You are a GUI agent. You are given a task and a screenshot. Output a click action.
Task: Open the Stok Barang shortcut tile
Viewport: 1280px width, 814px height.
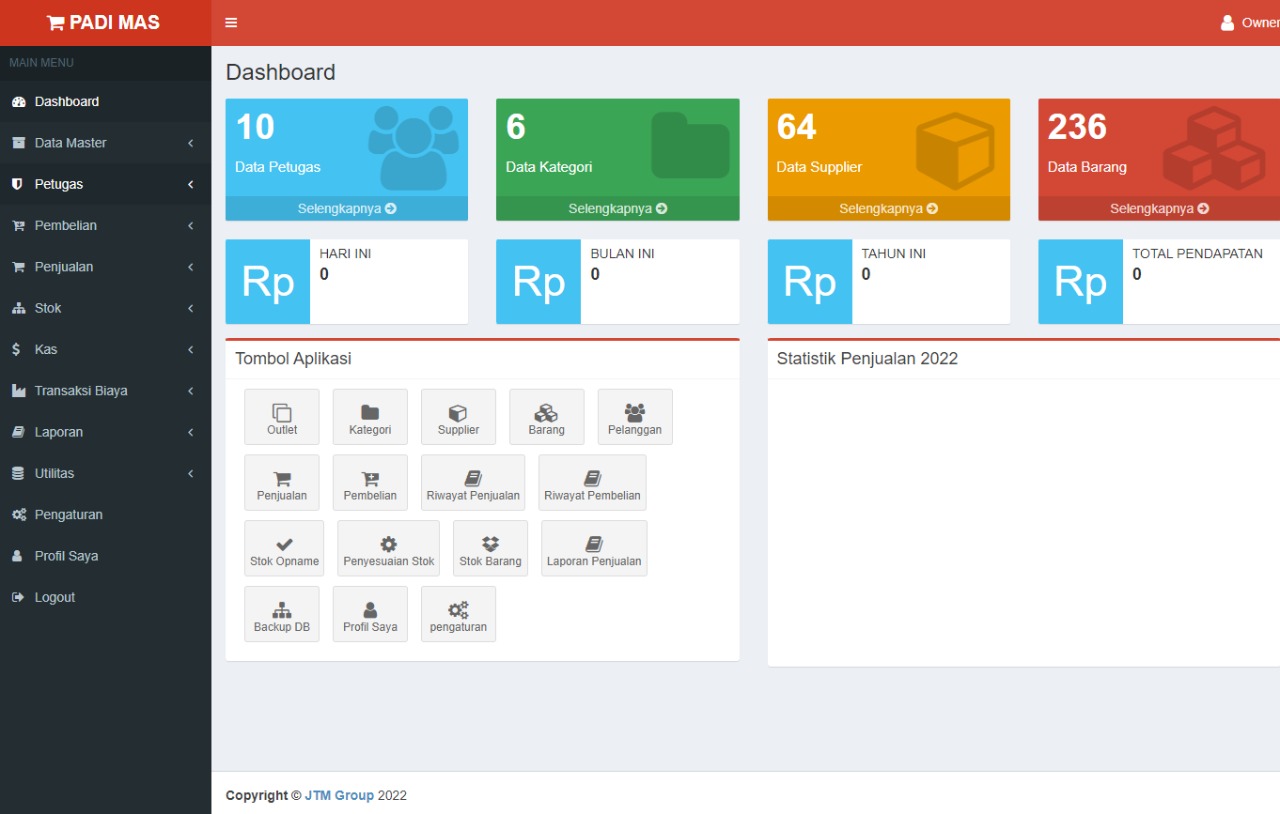pos(490,548)
